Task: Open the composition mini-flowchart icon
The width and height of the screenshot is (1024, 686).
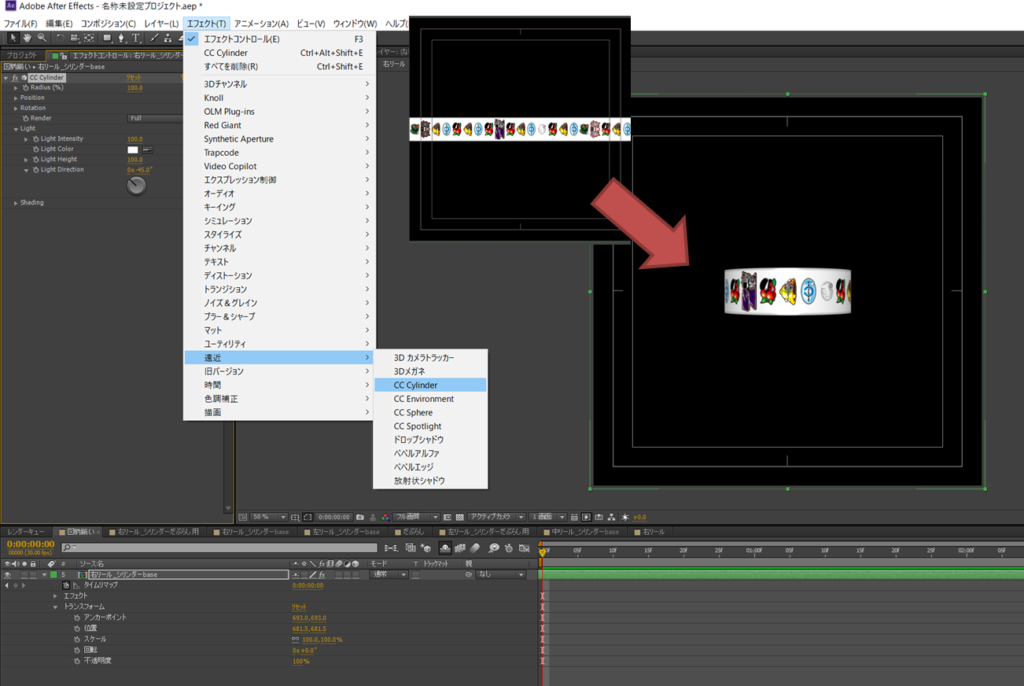Action: (x=391, y=548)
